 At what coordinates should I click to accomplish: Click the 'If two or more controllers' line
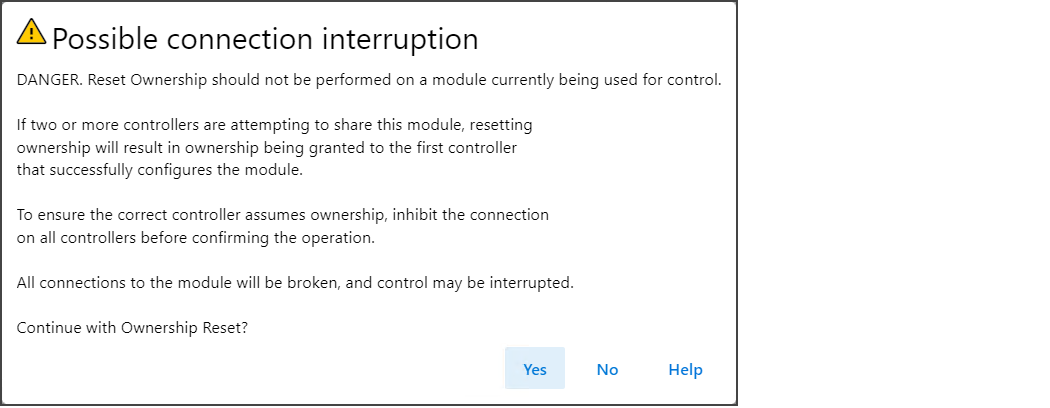pos(275,125)
